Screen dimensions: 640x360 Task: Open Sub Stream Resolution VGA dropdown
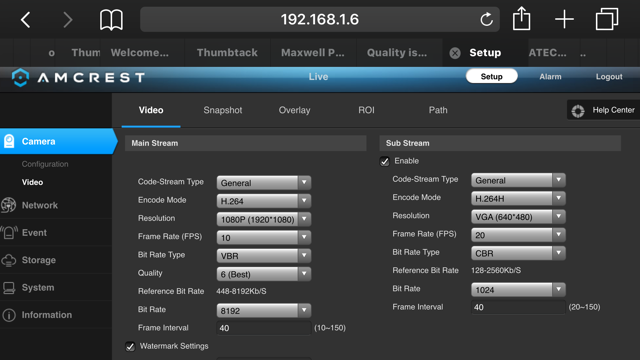[x=518, y=216]
